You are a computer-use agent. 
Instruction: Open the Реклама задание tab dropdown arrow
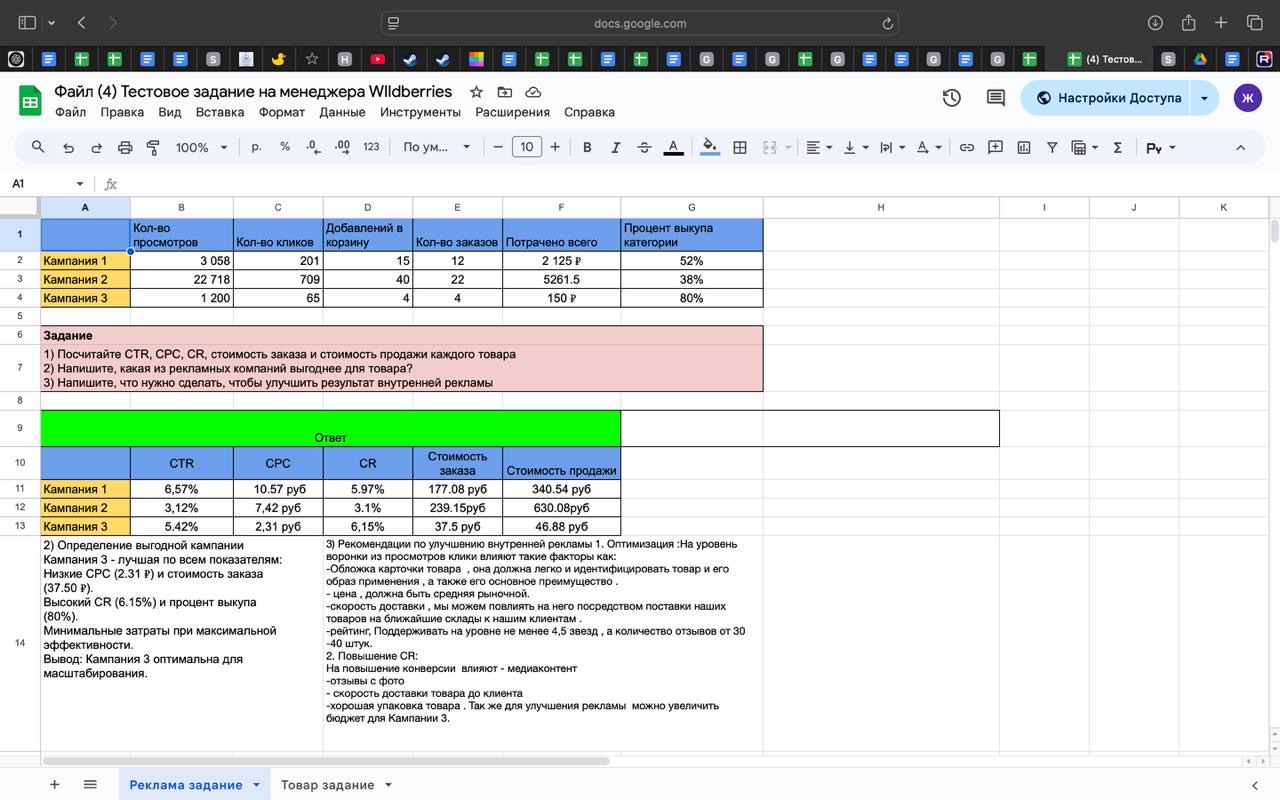(x=256, y=785)
